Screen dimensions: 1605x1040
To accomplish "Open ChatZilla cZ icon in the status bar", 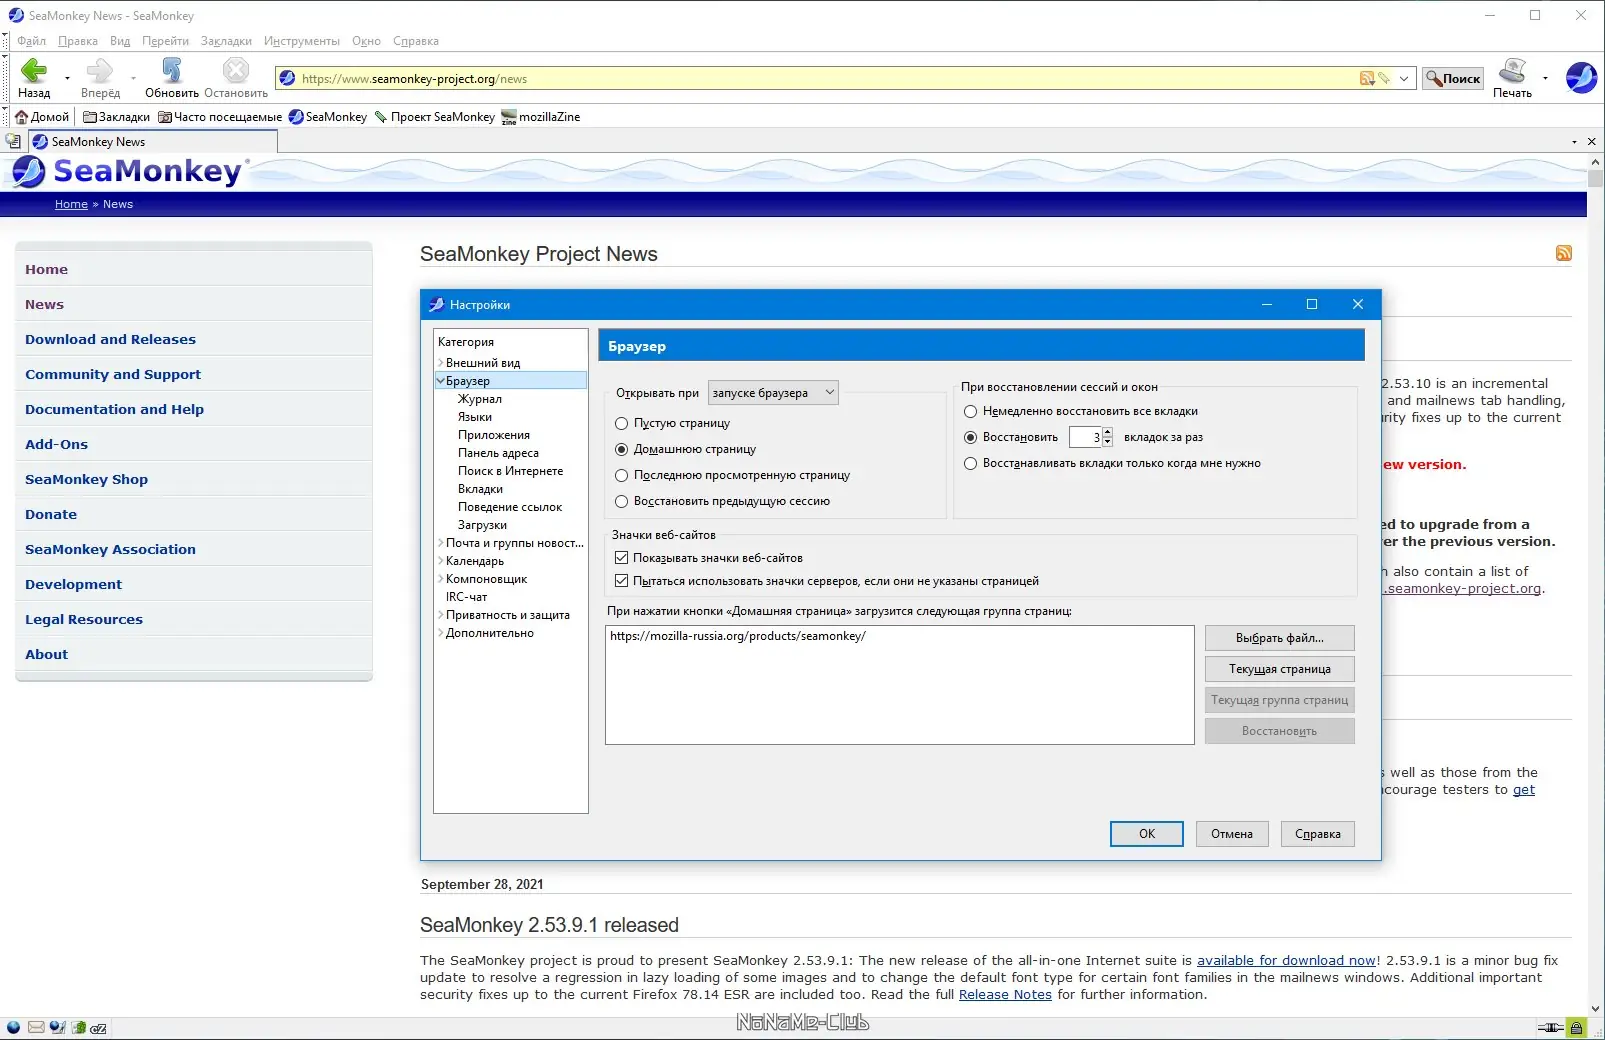I will pos(98,1027).
